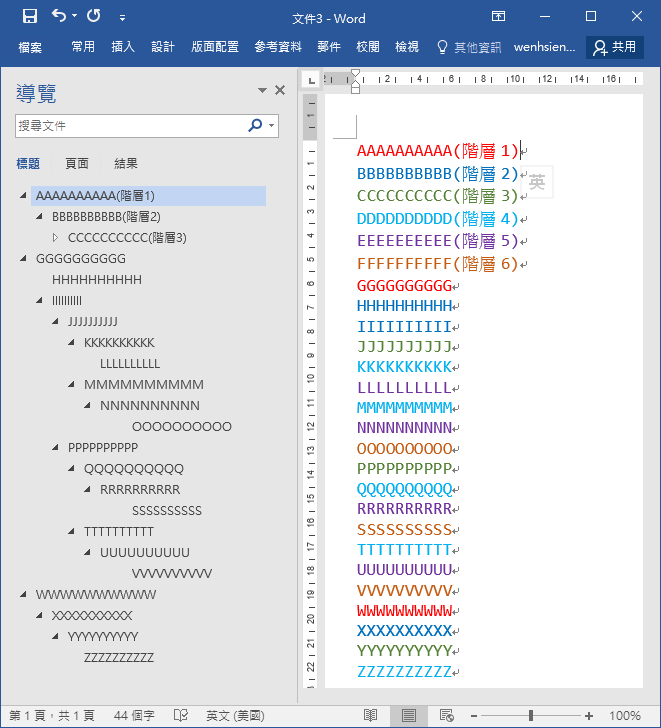Click the 英 input method indicator
The height and width of the screenshot is (728, 661).
tap(537, 182)
